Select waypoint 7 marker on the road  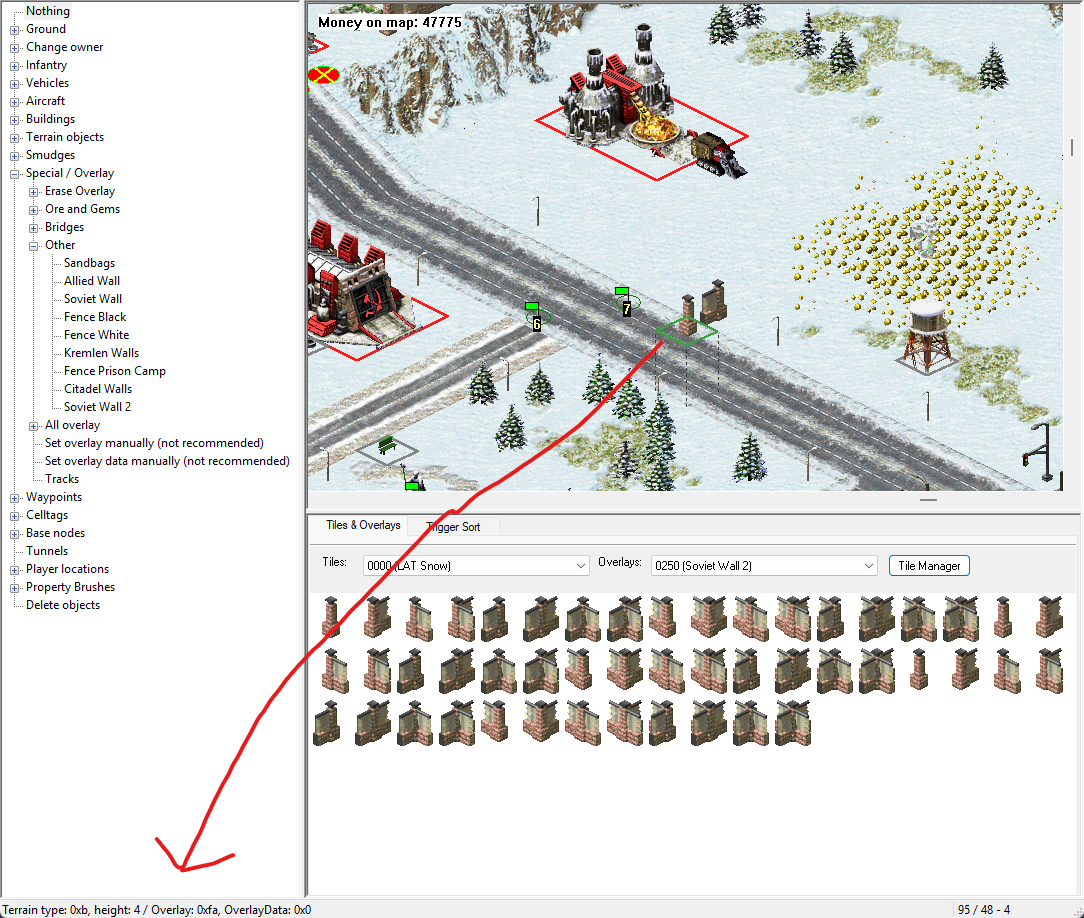(x=626, y=303)
